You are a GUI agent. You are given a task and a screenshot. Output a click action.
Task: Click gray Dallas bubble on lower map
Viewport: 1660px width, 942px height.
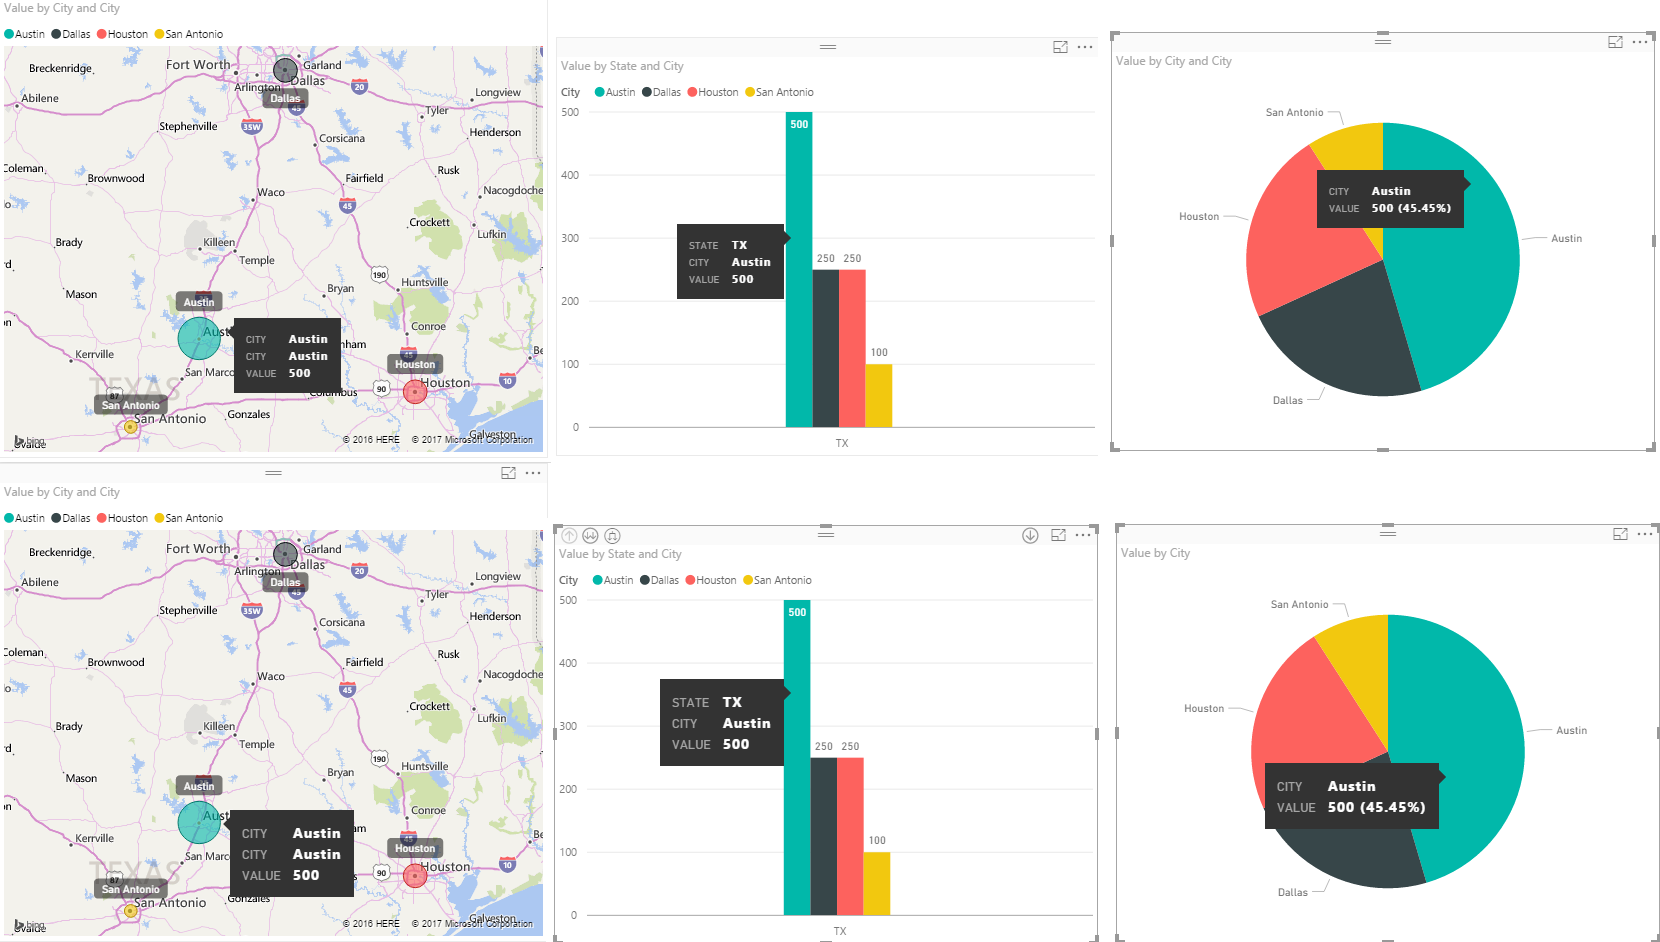pos(286,554)
